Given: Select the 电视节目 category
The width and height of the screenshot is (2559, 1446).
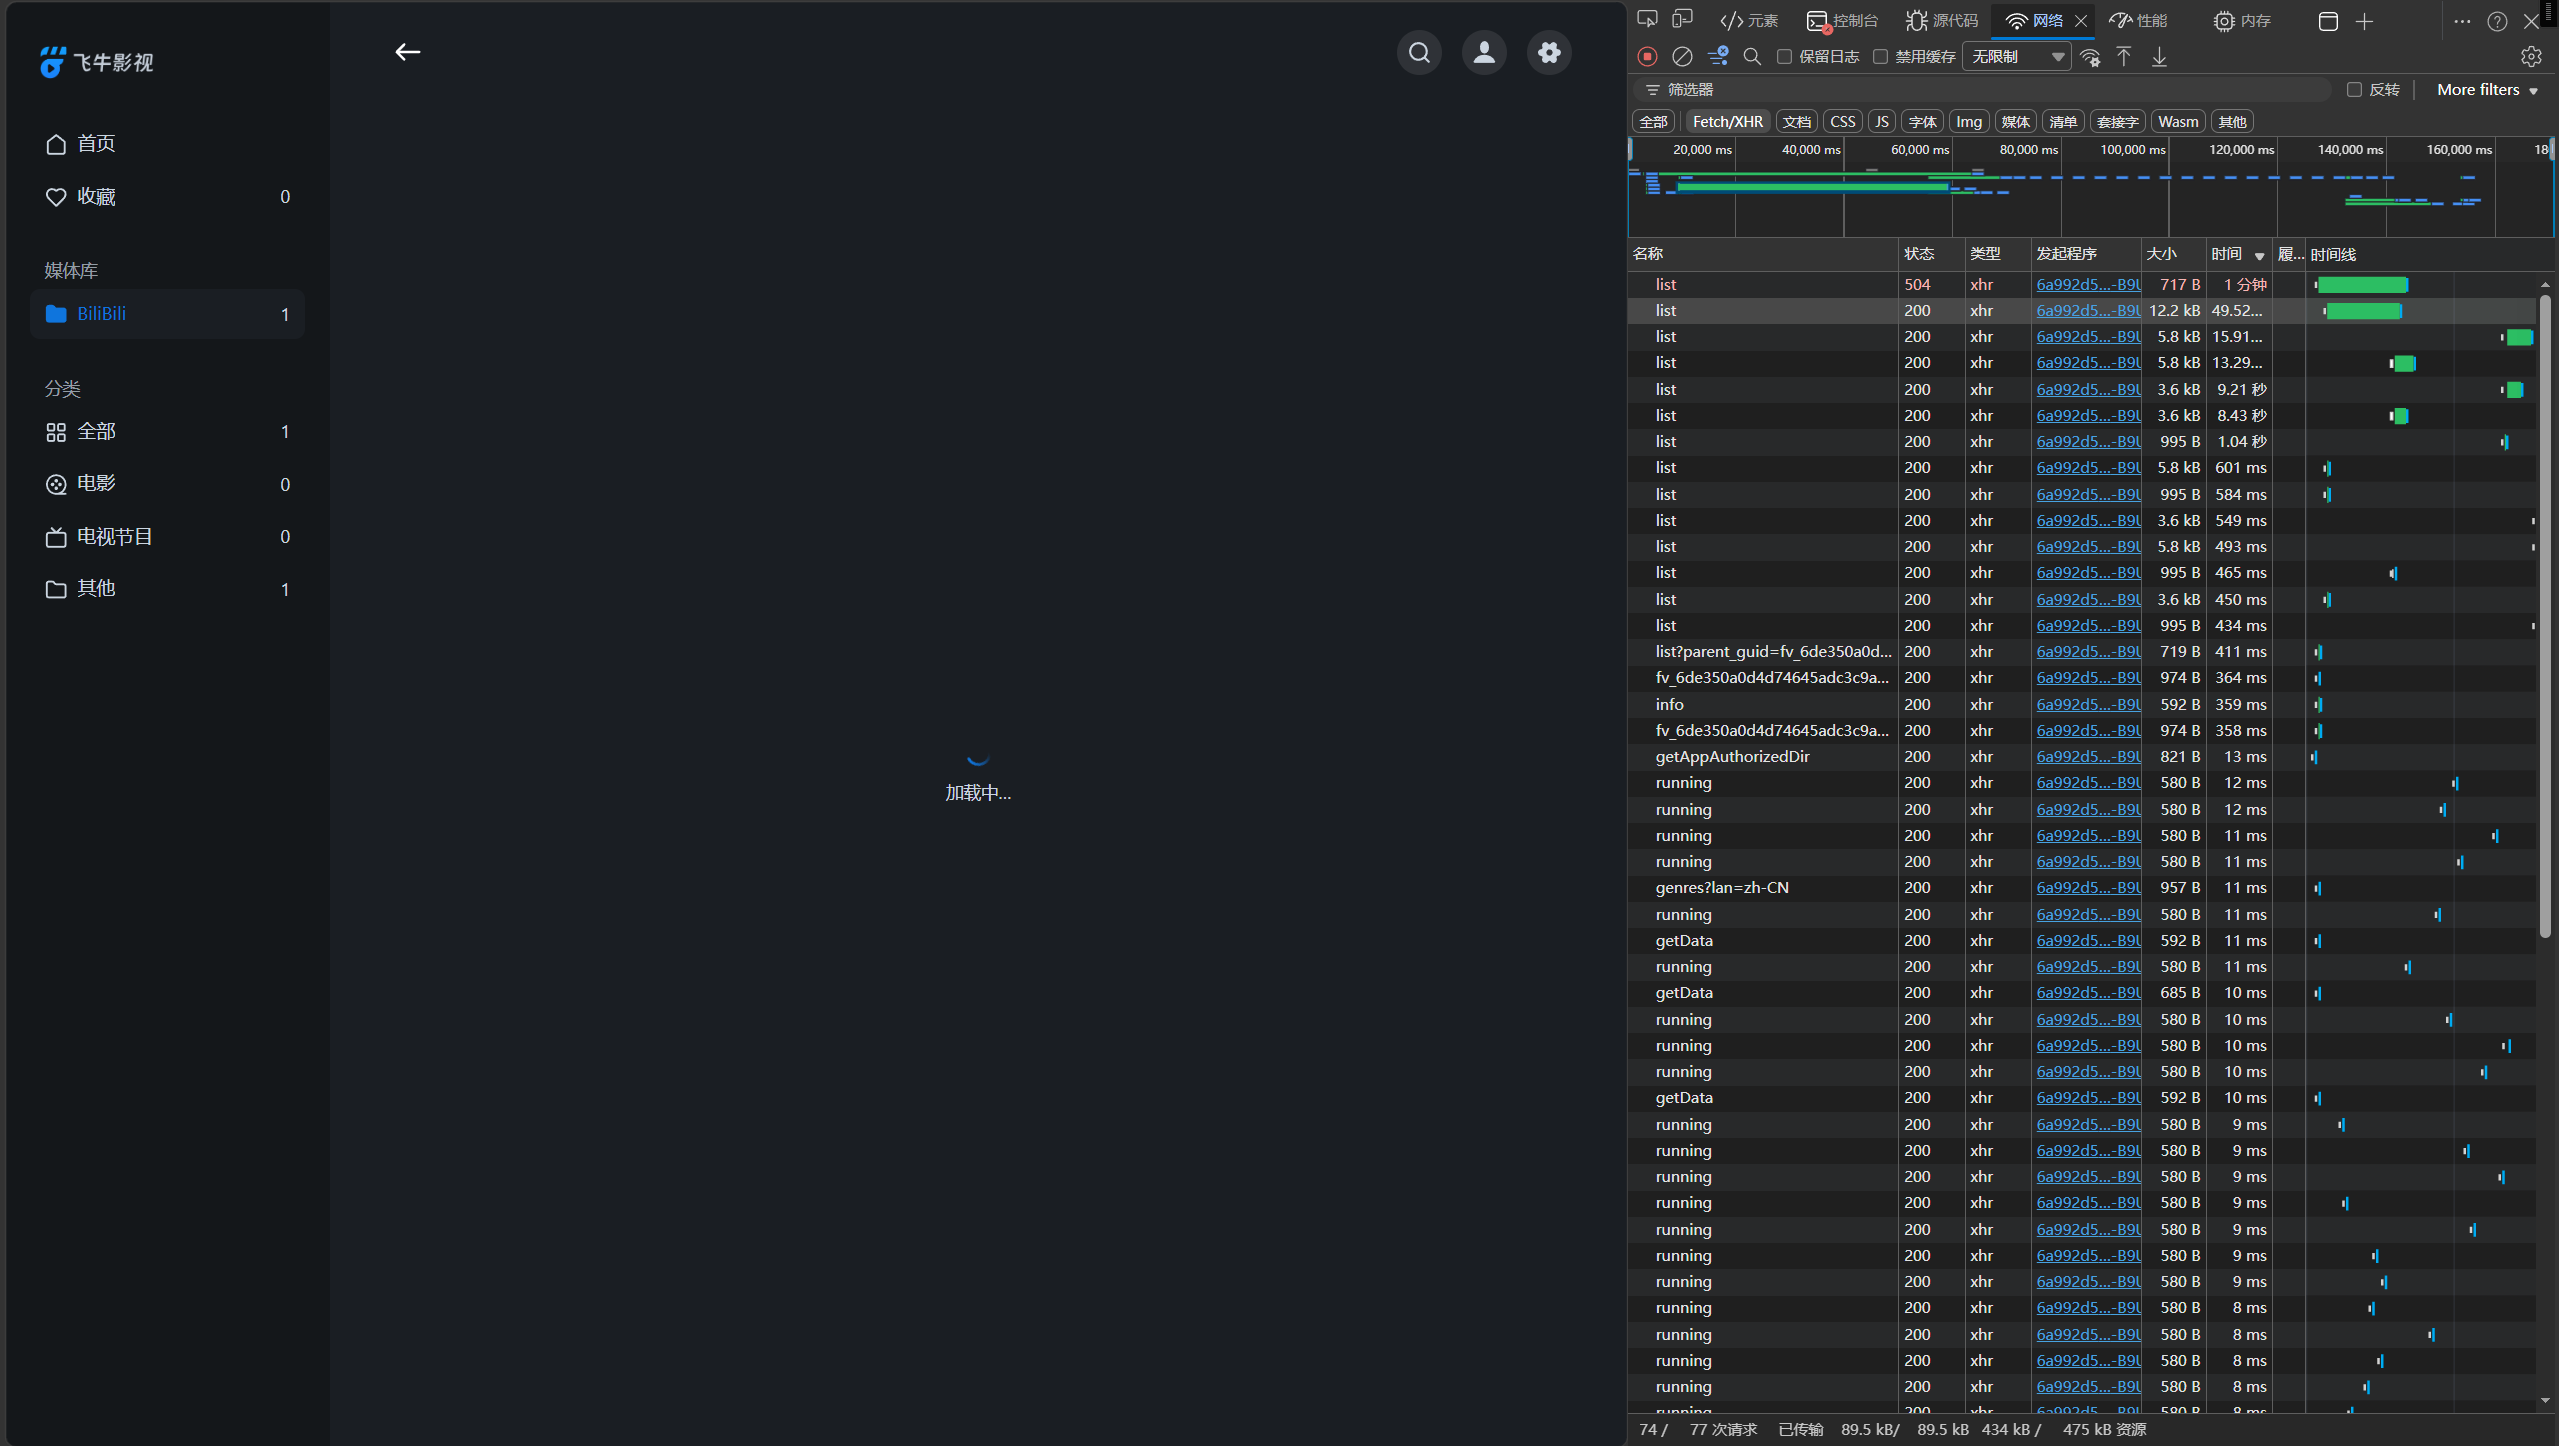Looking at the screenshot, I should 167,537.
